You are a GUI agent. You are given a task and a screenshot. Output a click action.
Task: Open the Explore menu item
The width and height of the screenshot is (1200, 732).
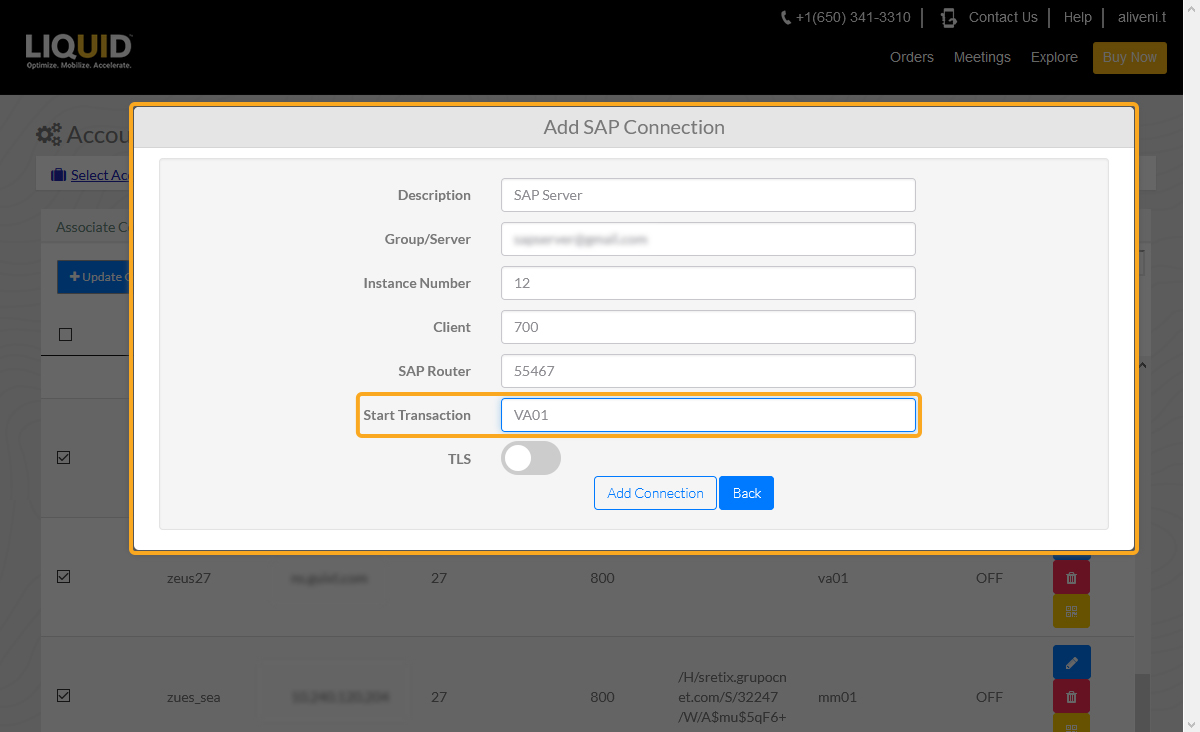[1054, 57]
